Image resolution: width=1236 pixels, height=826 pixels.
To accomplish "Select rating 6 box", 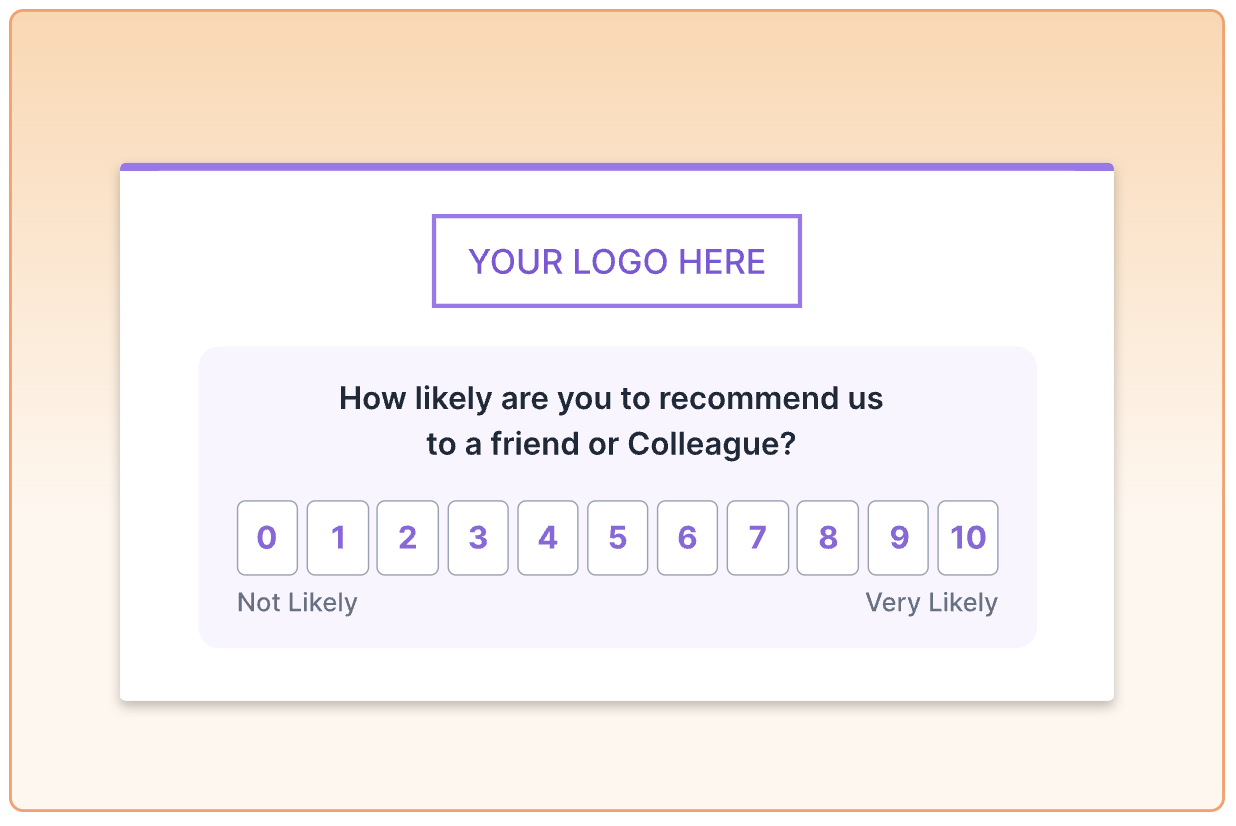I will [687, 538].
